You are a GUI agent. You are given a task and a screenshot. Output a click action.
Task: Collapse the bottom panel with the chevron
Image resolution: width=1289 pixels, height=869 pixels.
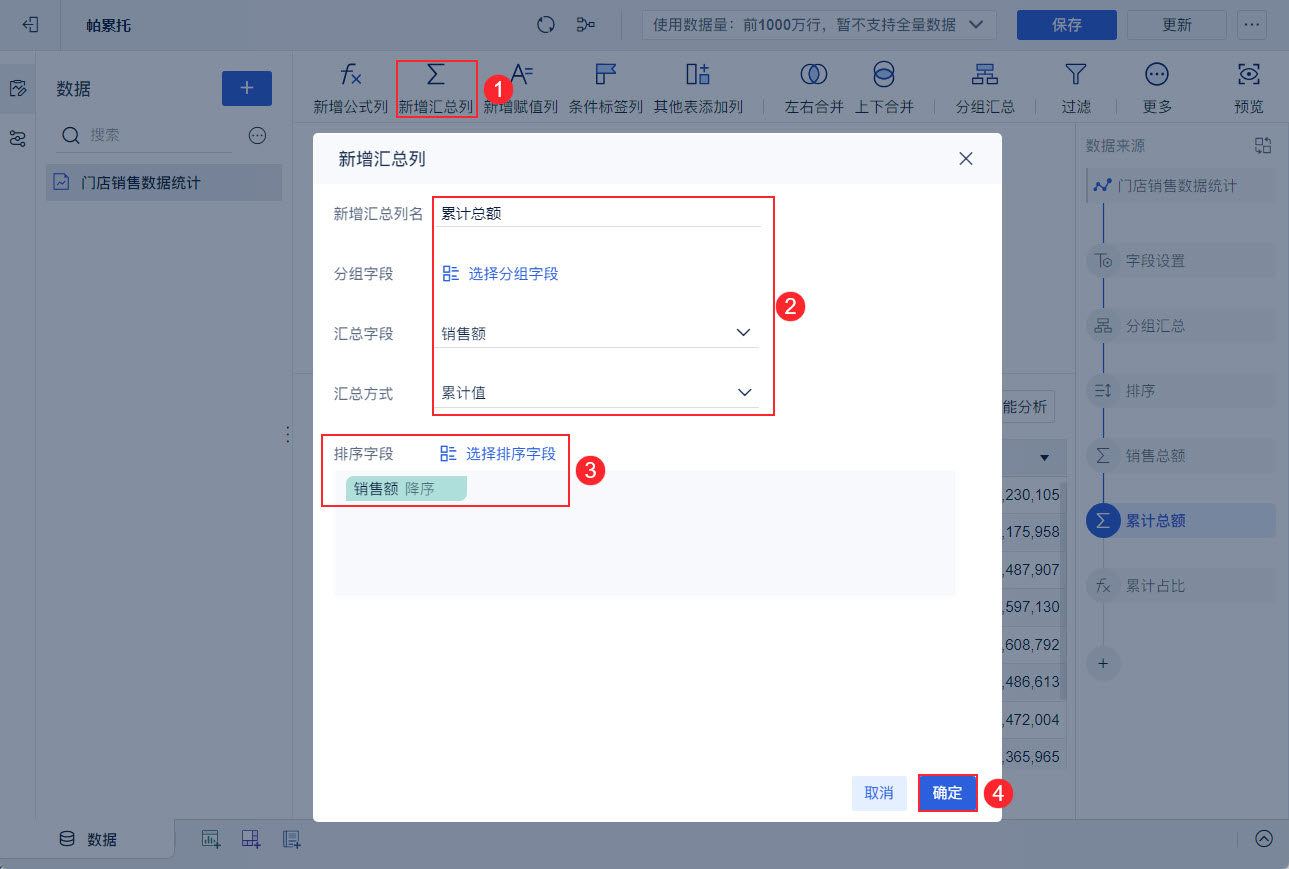click(x=1263, y=839)
